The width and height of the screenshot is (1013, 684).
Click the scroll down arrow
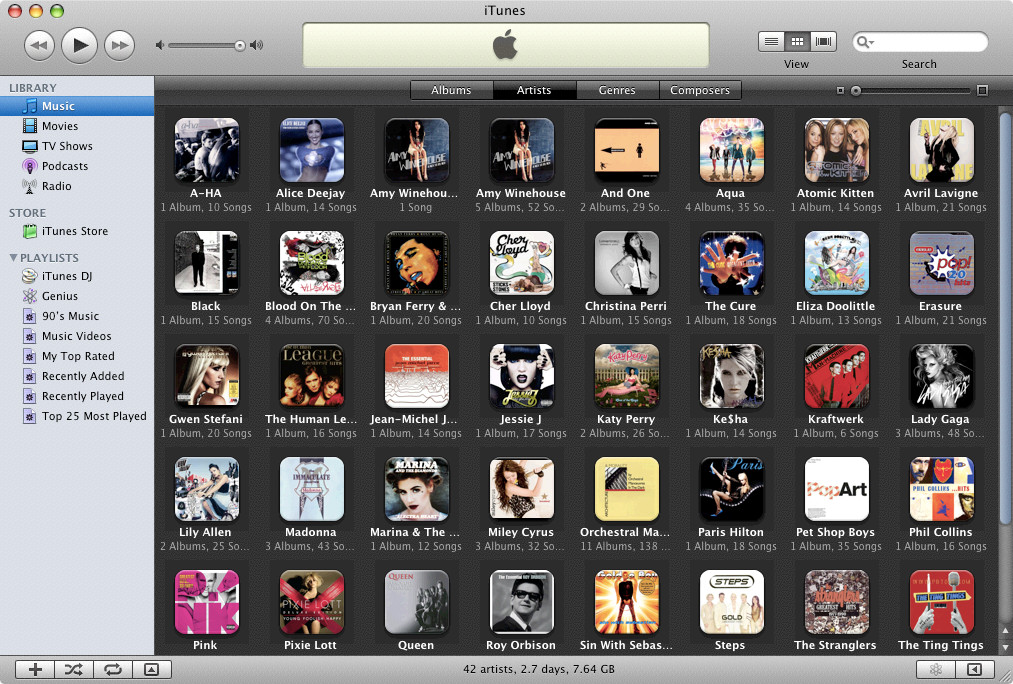coord(1005,647)
